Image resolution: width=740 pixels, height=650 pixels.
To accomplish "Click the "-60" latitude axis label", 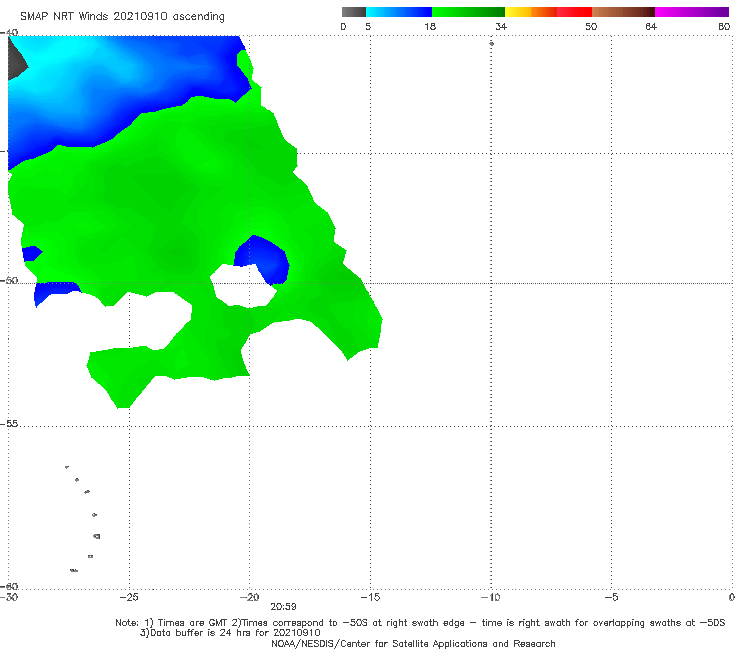I will click(9, 586).
